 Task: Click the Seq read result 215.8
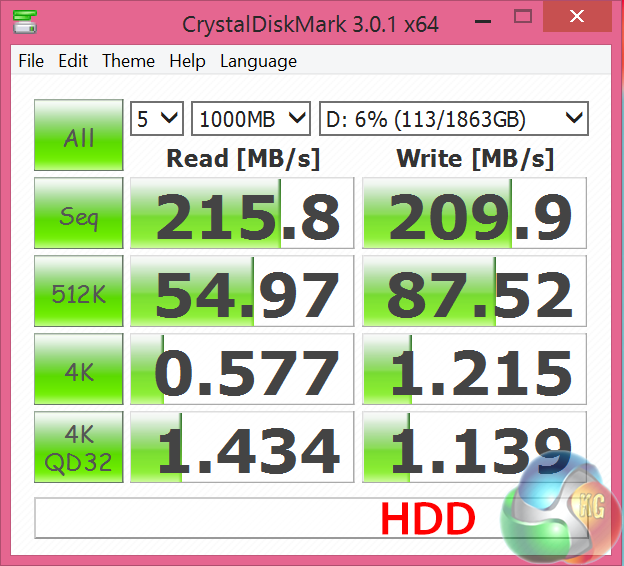click(242, 213)
